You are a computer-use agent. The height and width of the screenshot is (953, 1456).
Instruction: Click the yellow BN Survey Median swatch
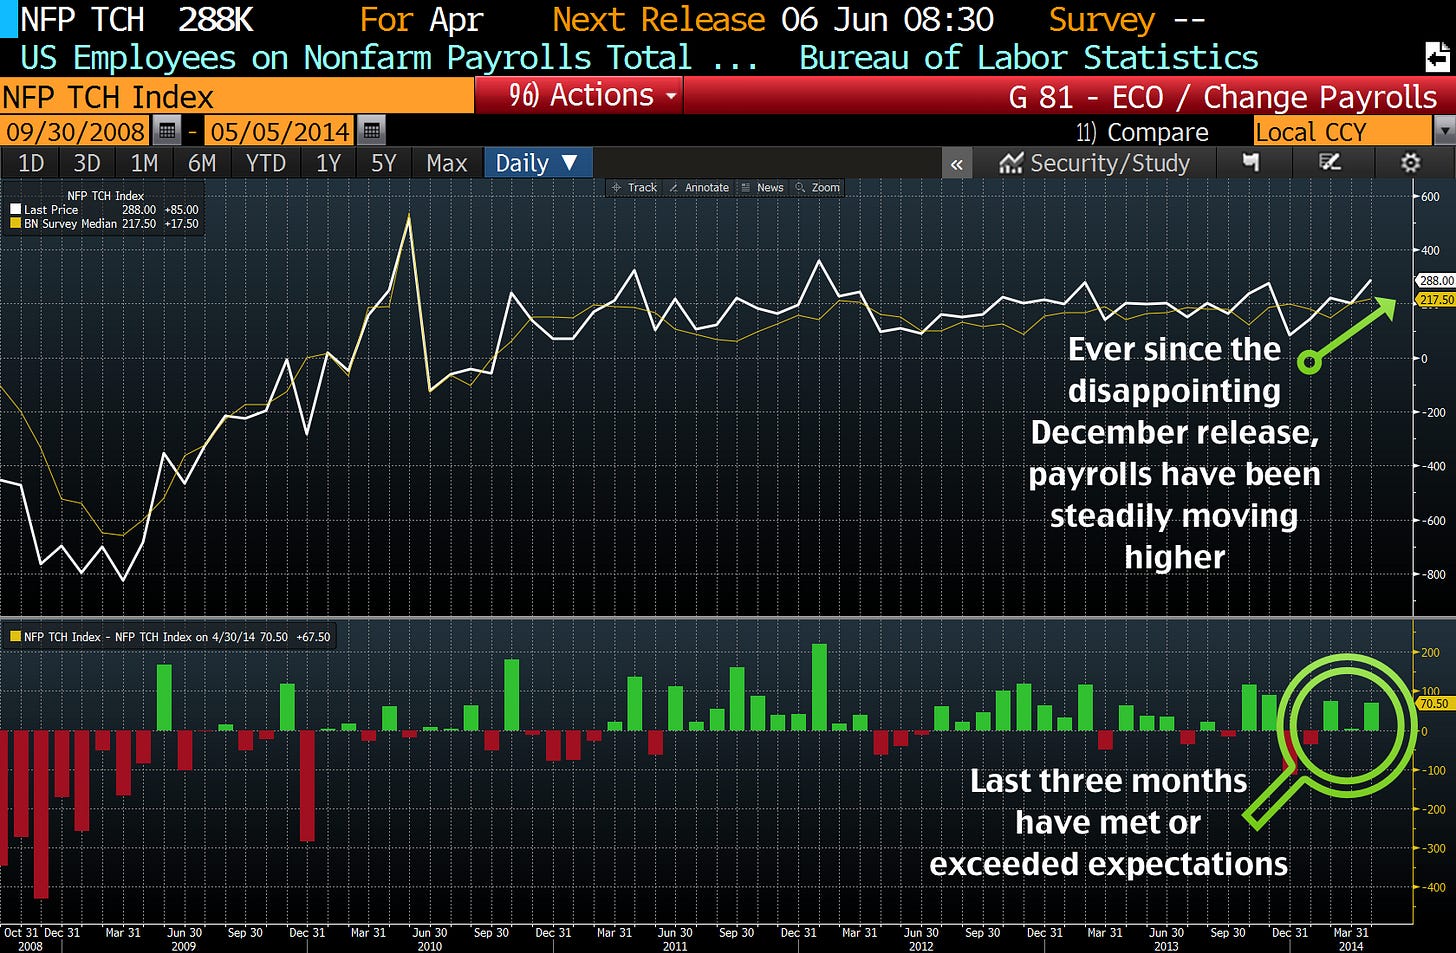coord(15,224)
